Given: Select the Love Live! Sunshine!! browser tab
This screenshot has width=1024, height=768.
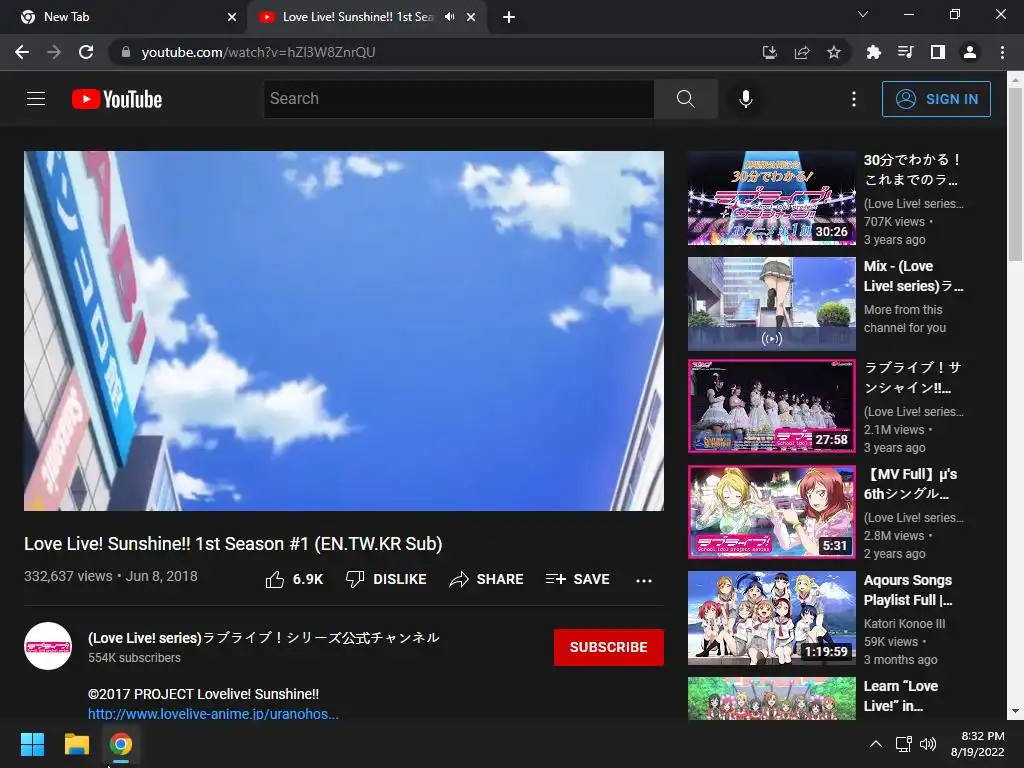Looking at the screenshot, I should (356, 17).
